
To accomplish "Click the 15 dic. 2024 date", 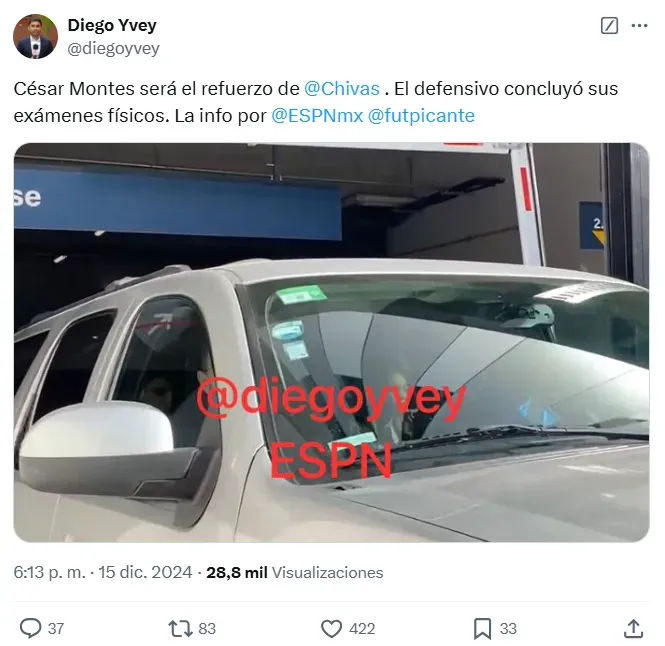I will 145,573.
